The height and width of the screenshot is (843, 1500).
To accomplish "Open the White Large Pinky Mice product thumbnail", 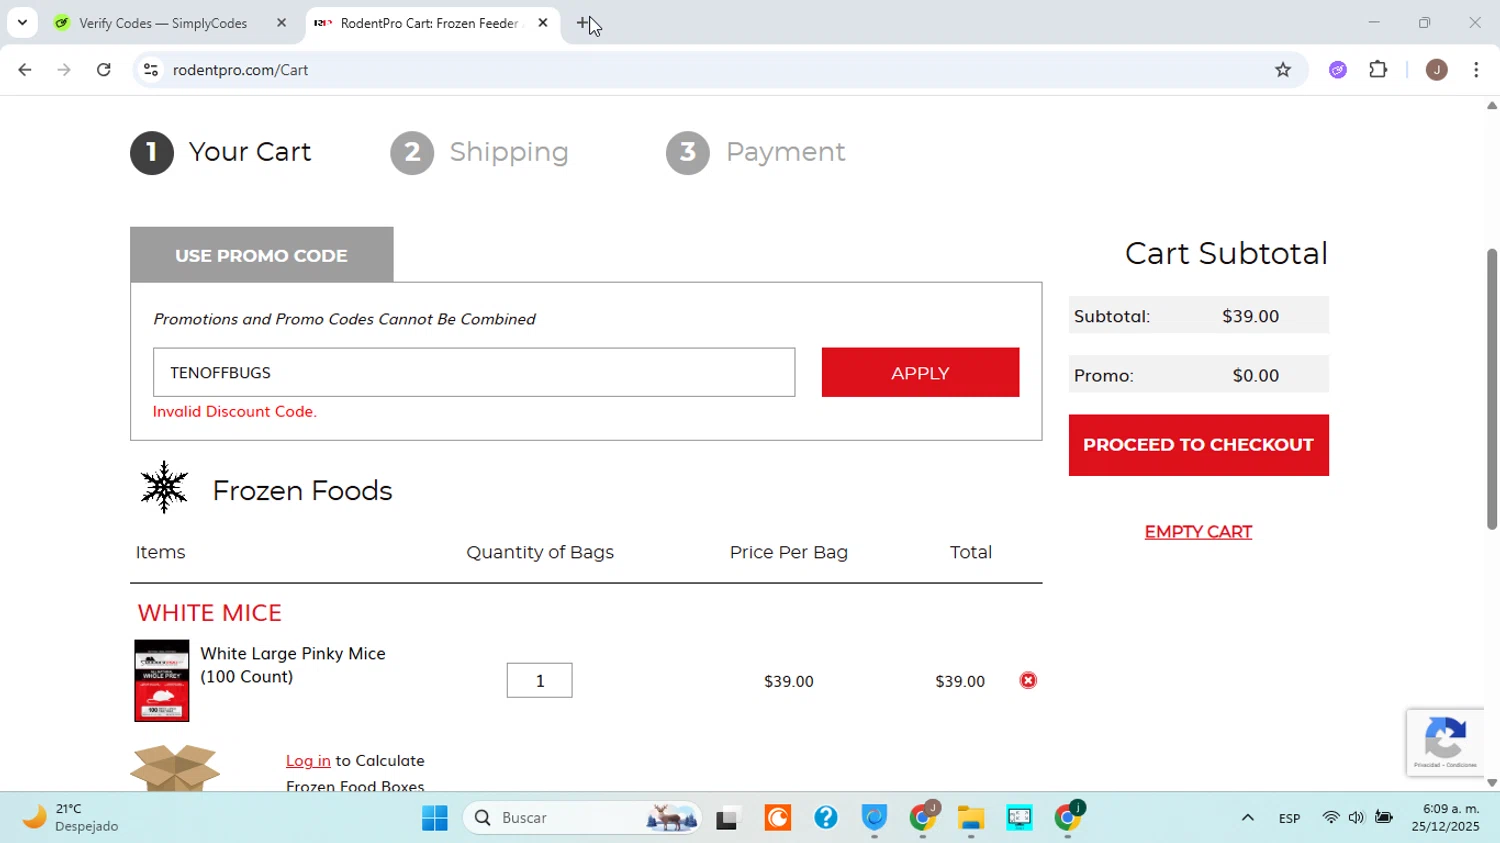I will click(x=162, y=681).
